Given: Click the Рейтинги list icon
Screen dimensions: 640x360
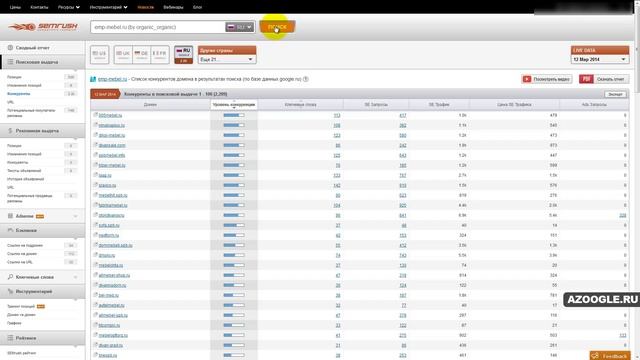Looking at the screenshot, I should coord(10,338).
